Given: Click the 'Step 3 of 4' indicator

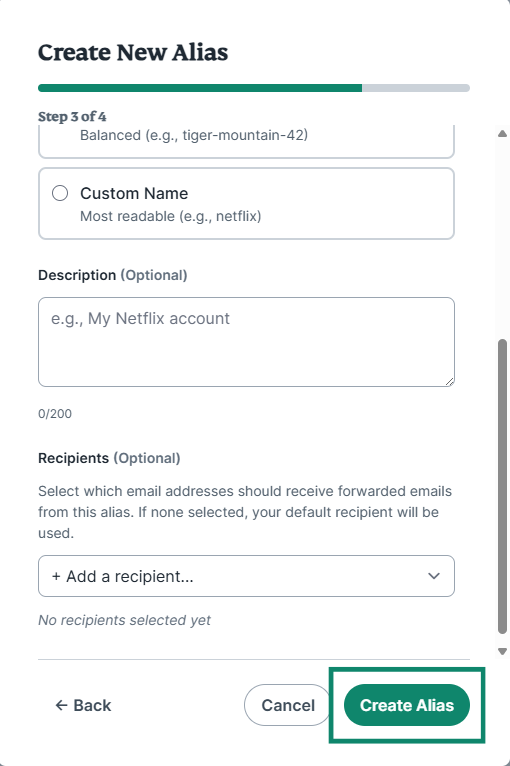Looking at the screenshot, I should tap(72, 116).
